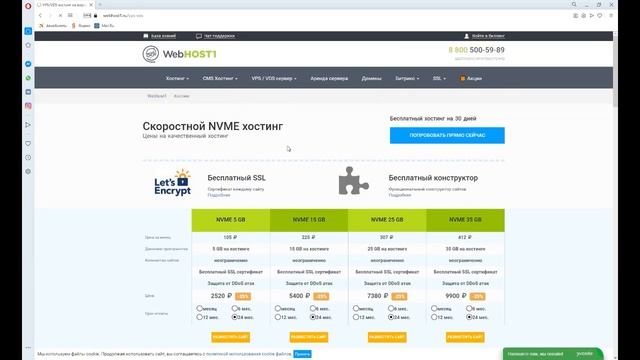Image resolution: width=640 pixels, height=360 pixels.
Task: Open Акции menu item
Action: tap(471, 78)
